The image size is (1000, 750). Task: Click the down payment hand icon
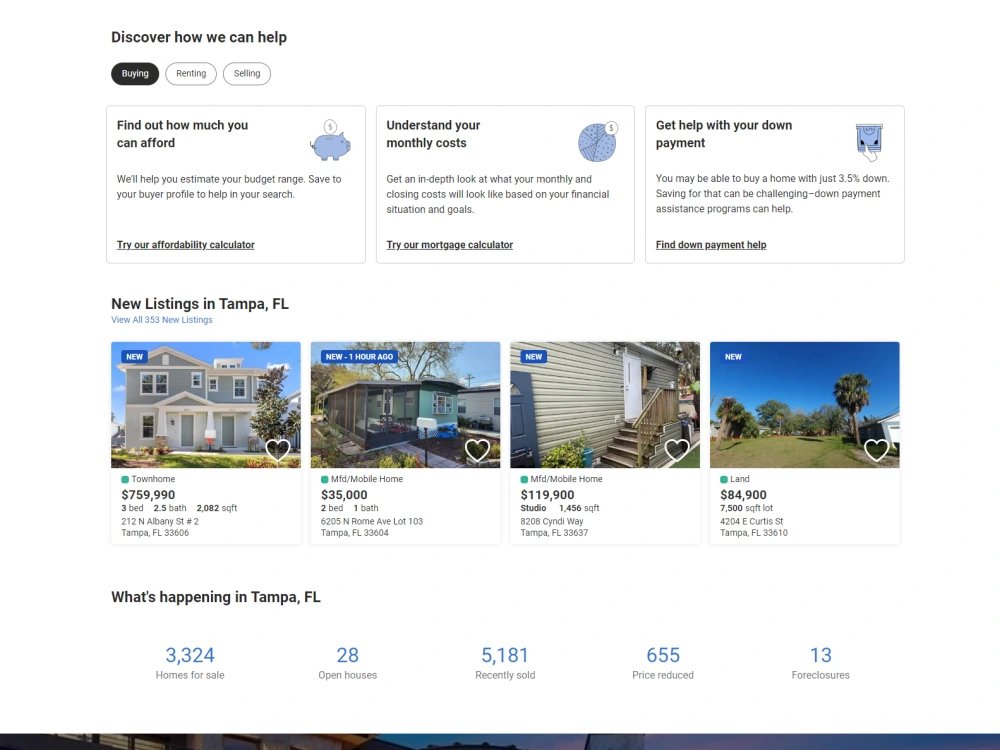click(869, 142)
